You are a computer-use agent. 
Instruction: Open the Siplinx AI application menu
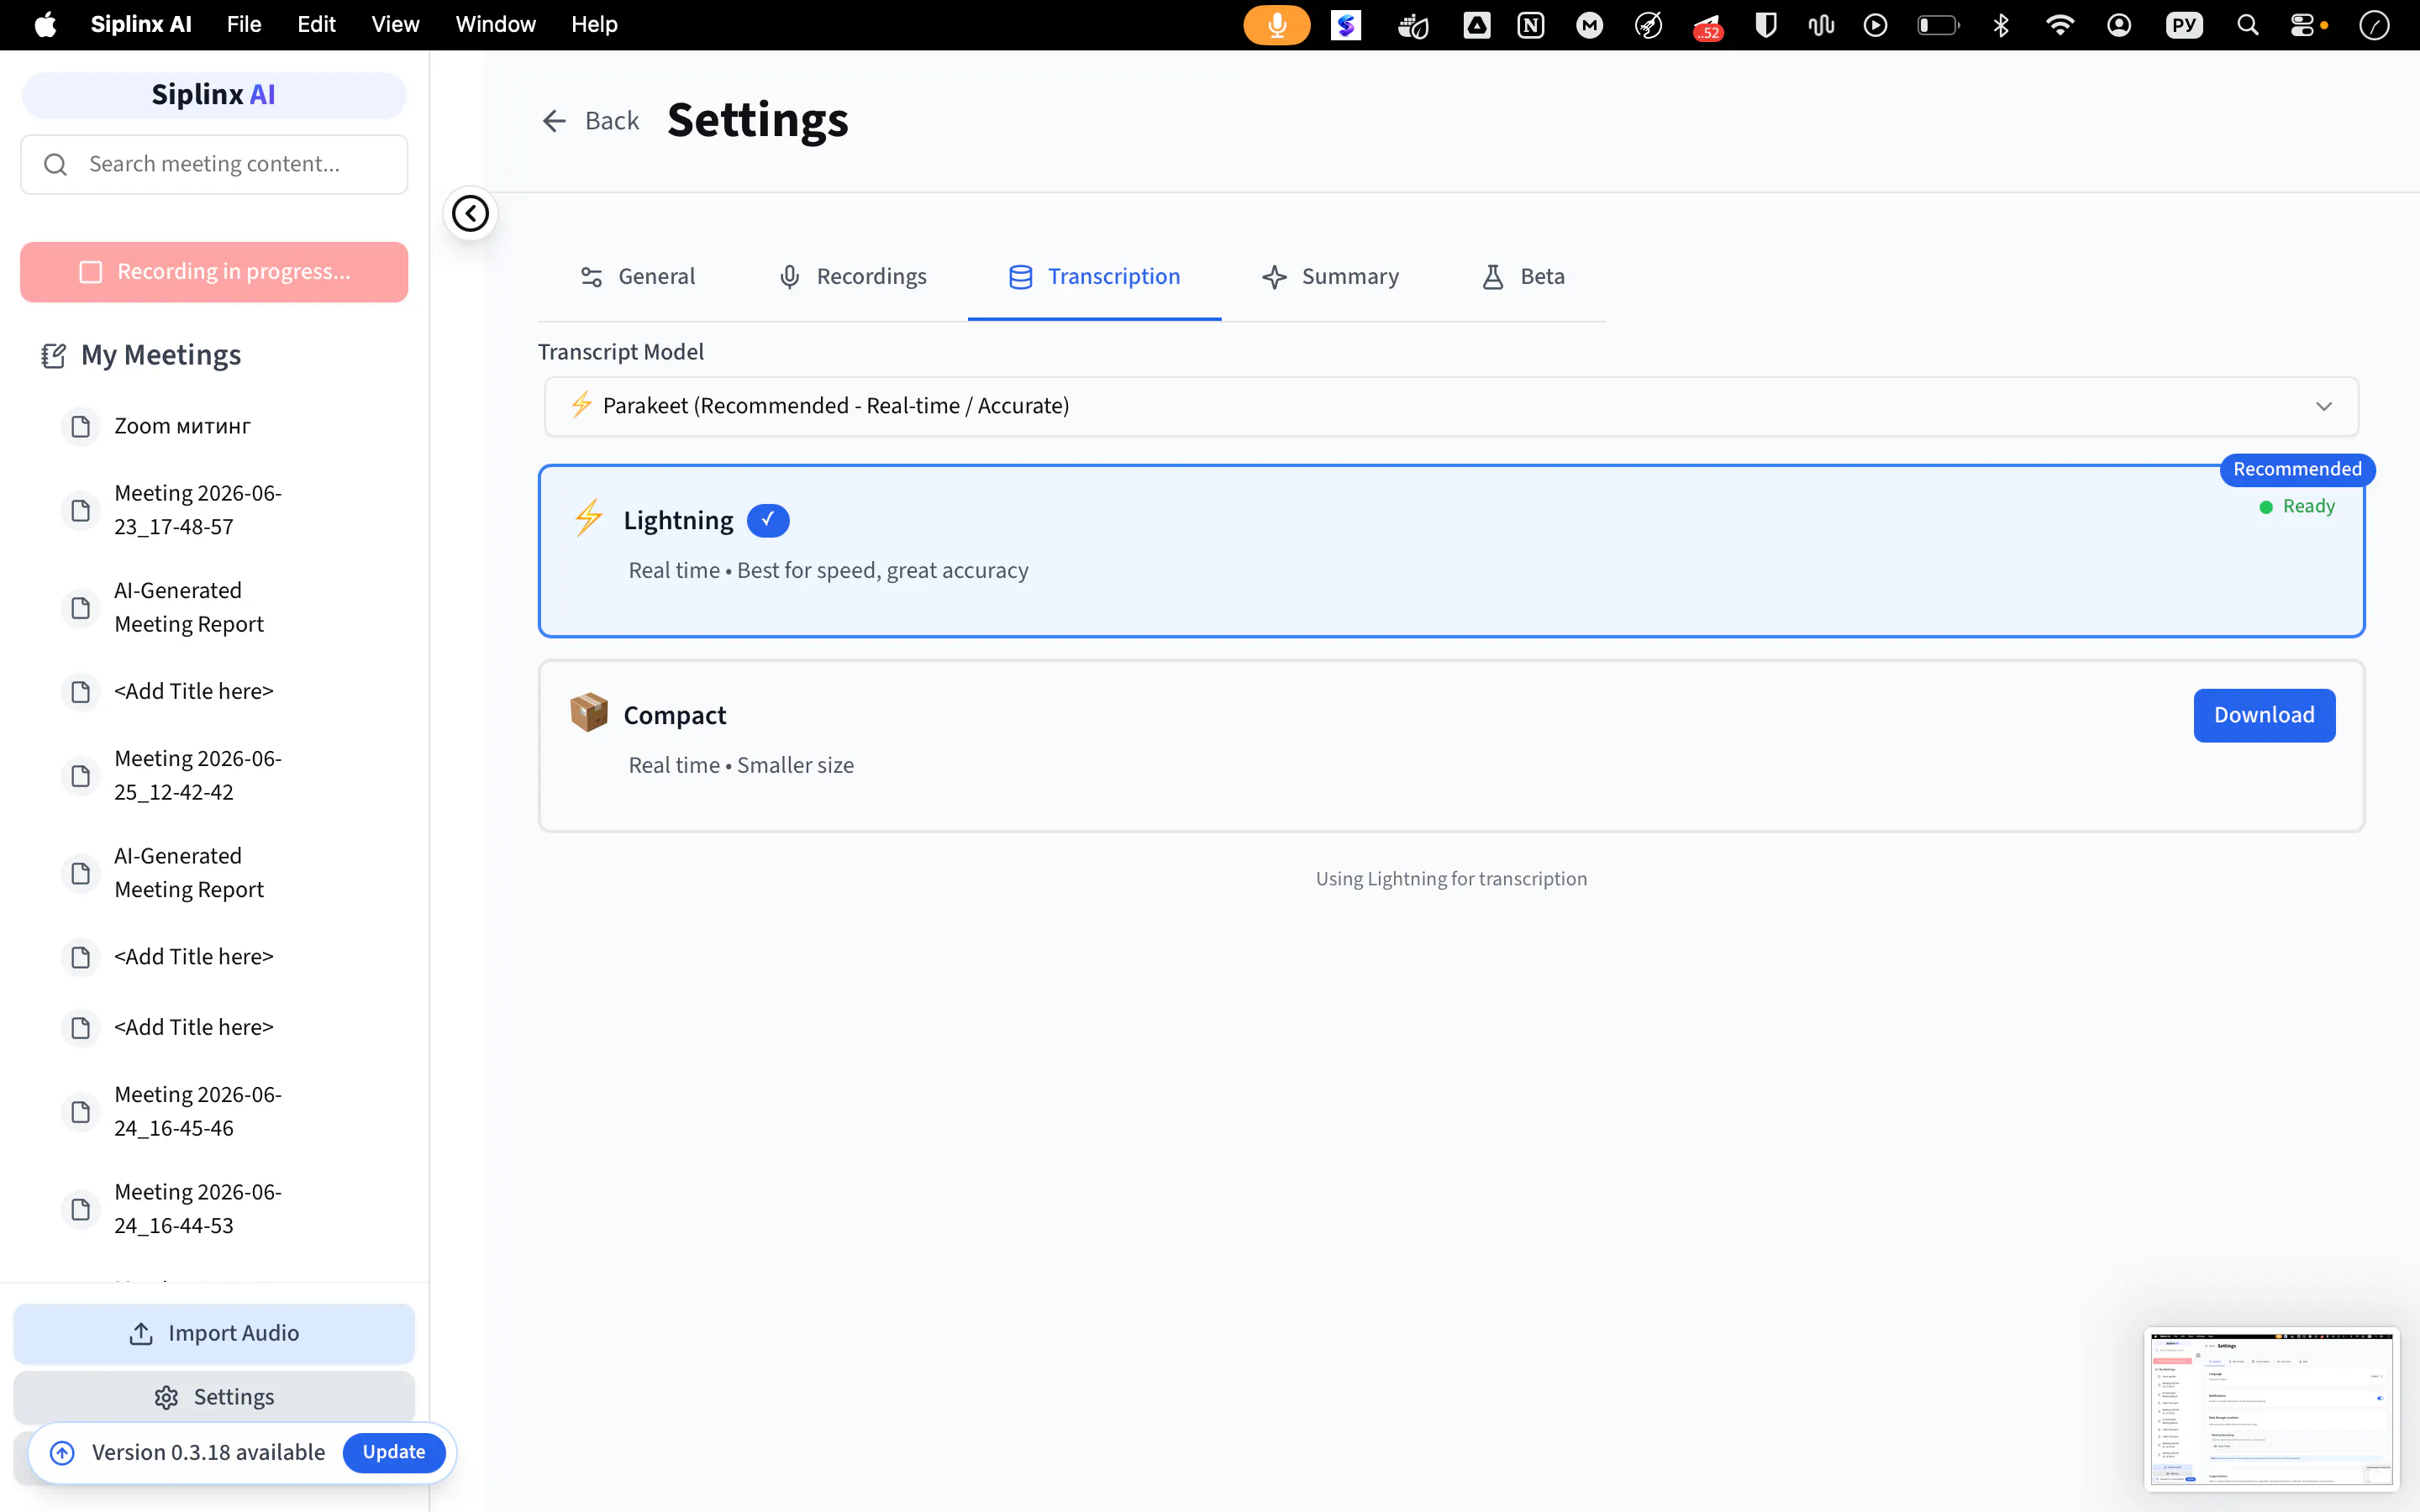coord(141,25)
